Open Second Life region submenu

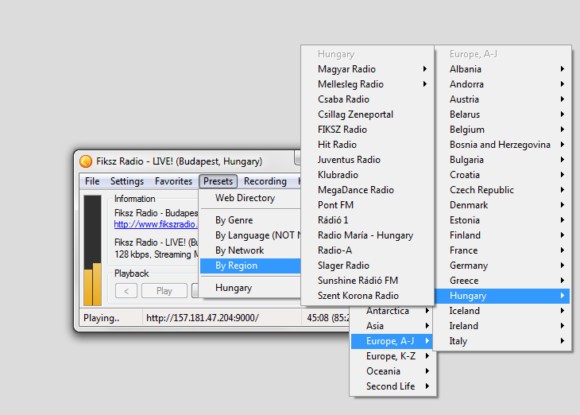click(x=394, y=387)
